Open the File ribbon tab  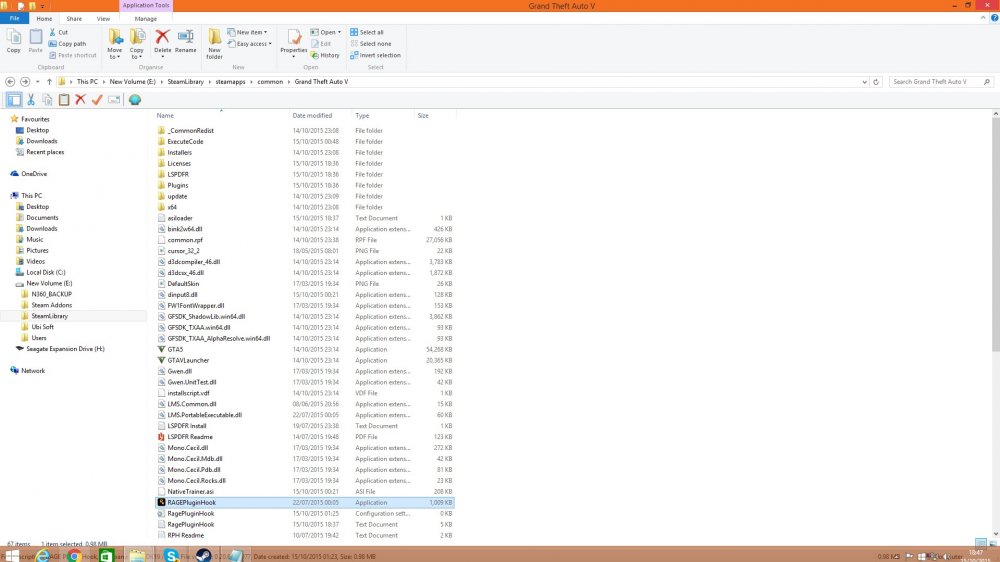(x=14, y=18)
